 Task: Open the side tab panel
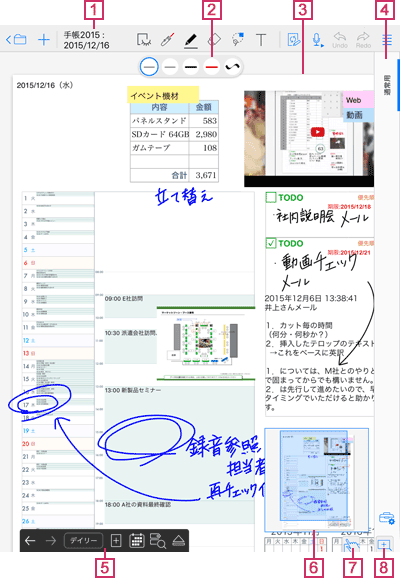point(387,85)
